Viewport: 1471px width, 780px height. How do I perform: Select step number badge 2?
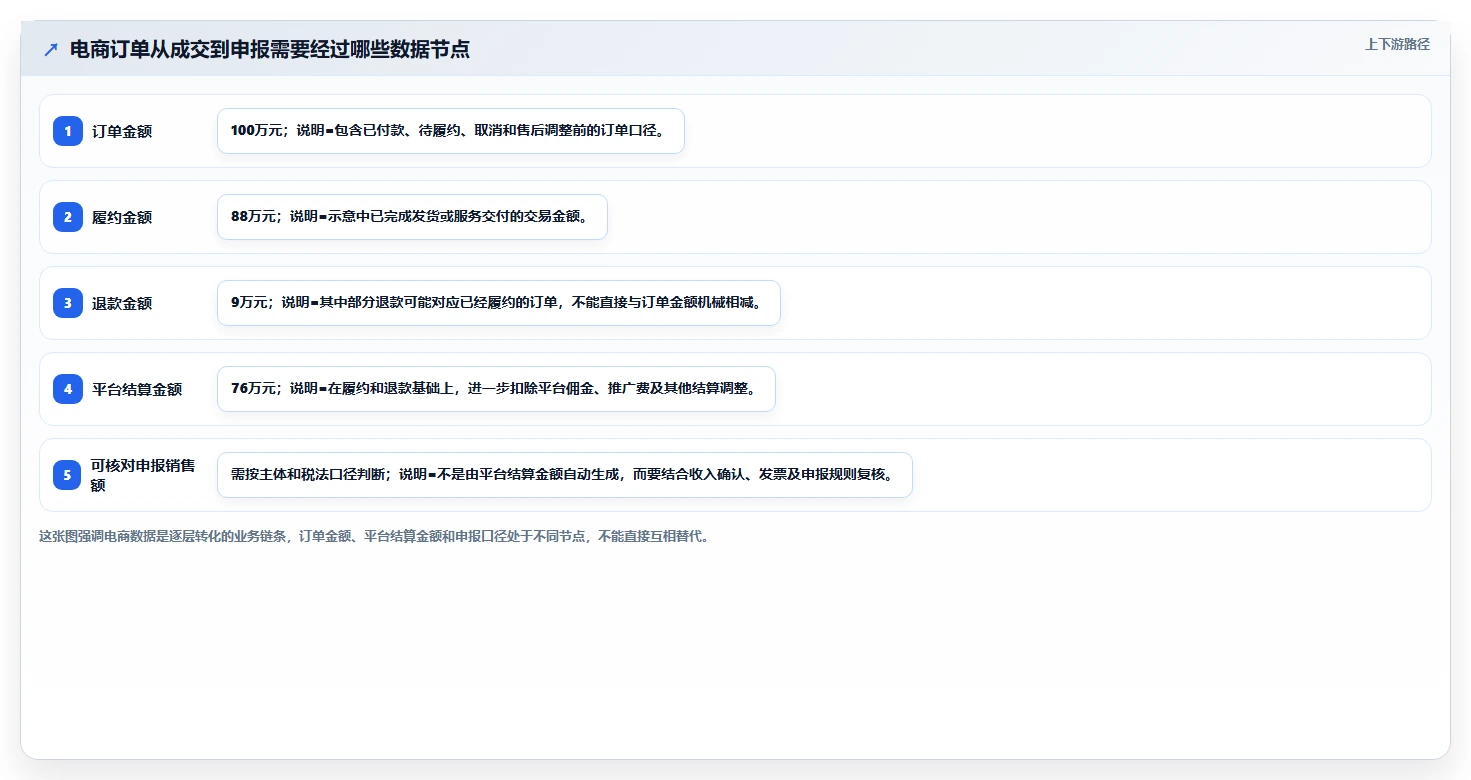click(x=68, y=217)
